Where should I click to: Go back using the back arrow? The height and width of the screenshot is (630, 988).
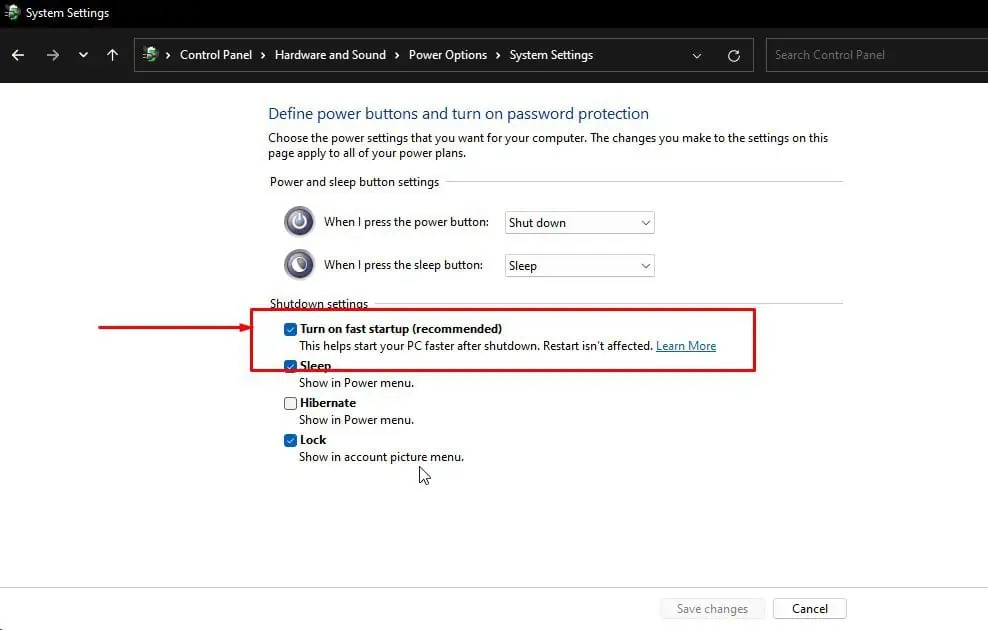(18, 55)
